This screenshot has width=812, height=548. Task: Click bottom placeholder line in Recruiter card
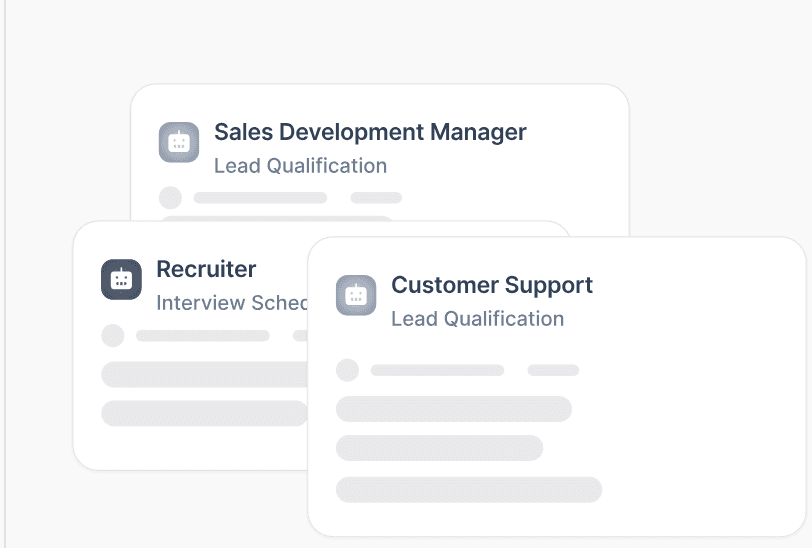[x=204, y=413]
